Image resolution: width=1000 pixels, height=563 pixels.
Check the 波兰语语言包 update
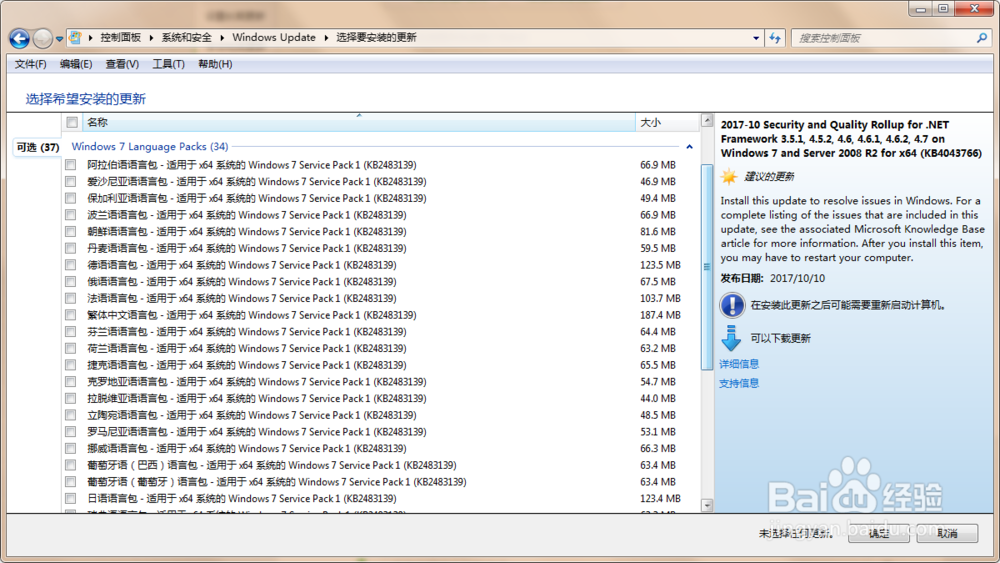click(x=71, y=215)
